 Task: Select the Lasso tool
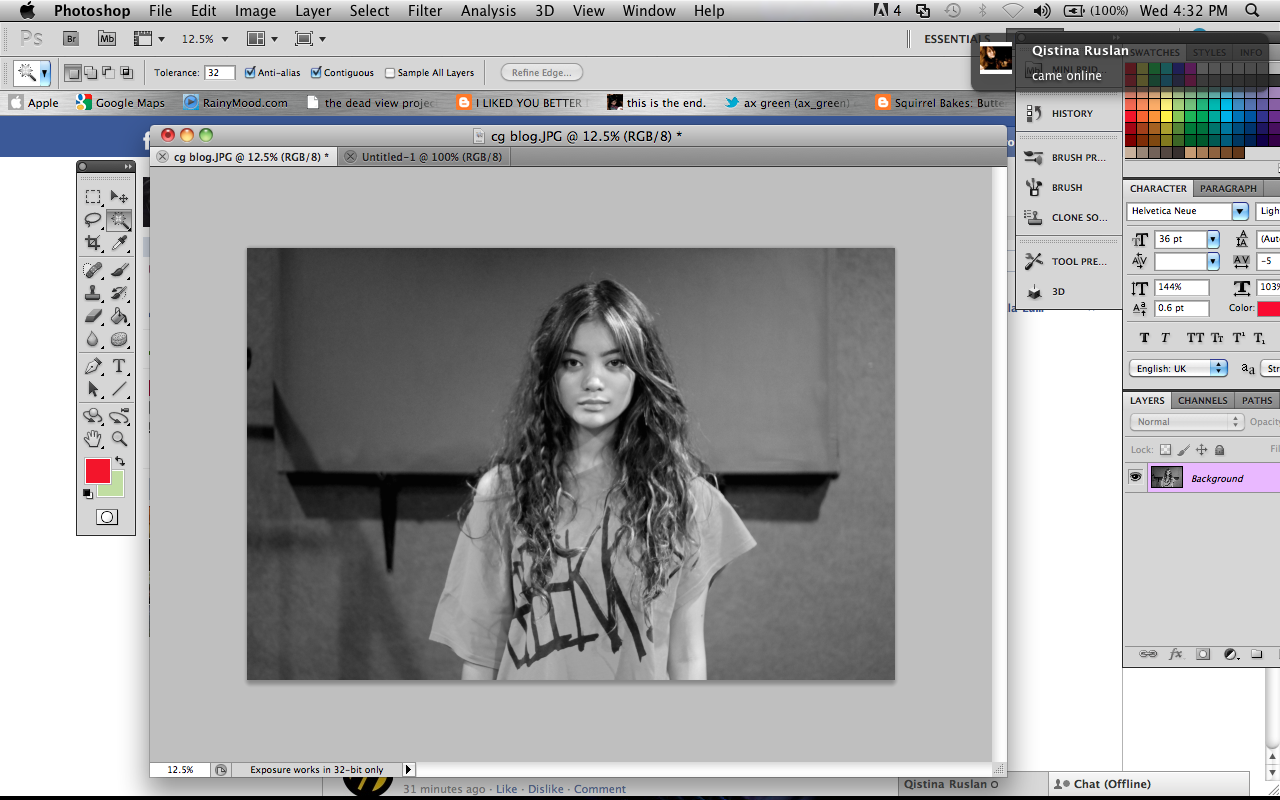(93, 220)
